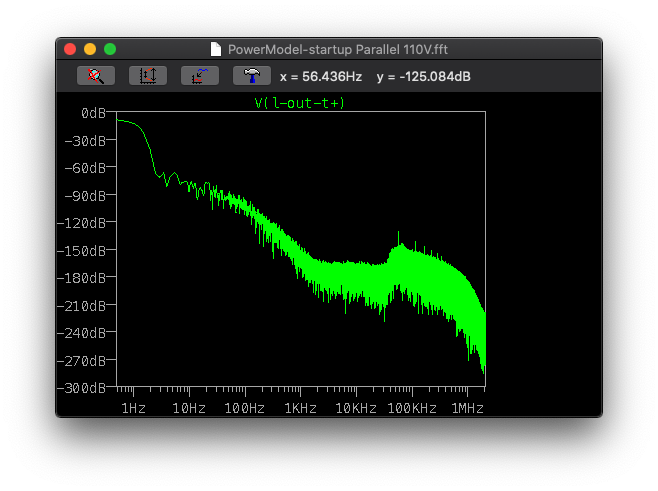Click the -60dB vertical axis label
658x491 pixels.
(85, 168)
